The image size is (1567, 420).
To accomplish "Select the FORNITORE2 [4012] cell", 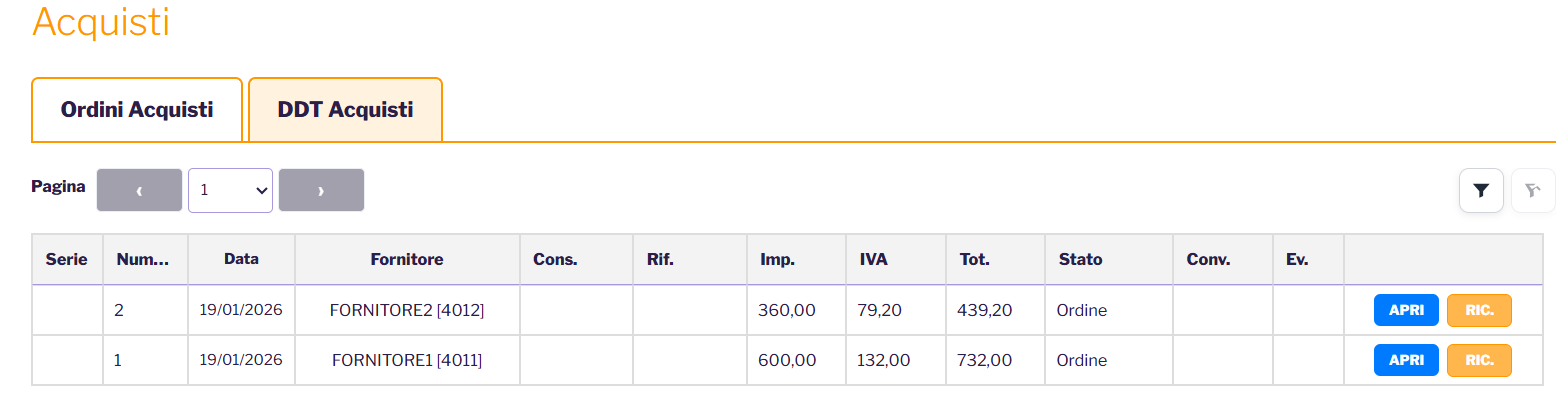I will tap(407, 310).
